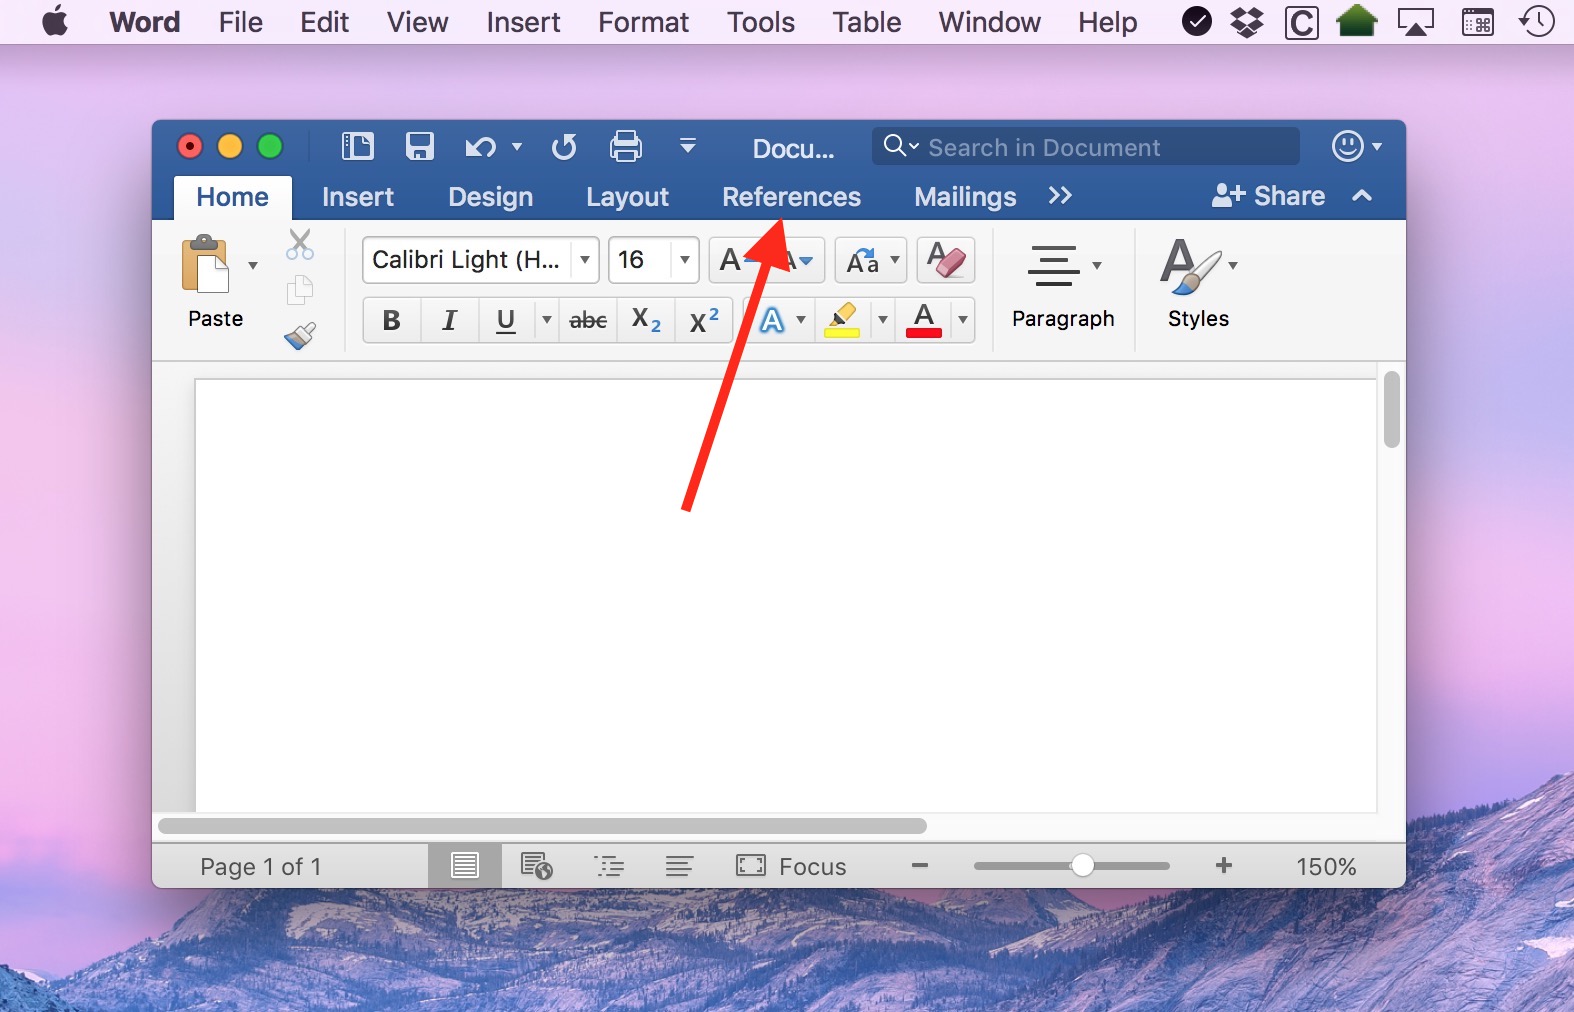Image resolution: width=1574 pixels, height=1012 pixels.
Task: Toggle Bold formatting
Action: click(x=391, y=320)
